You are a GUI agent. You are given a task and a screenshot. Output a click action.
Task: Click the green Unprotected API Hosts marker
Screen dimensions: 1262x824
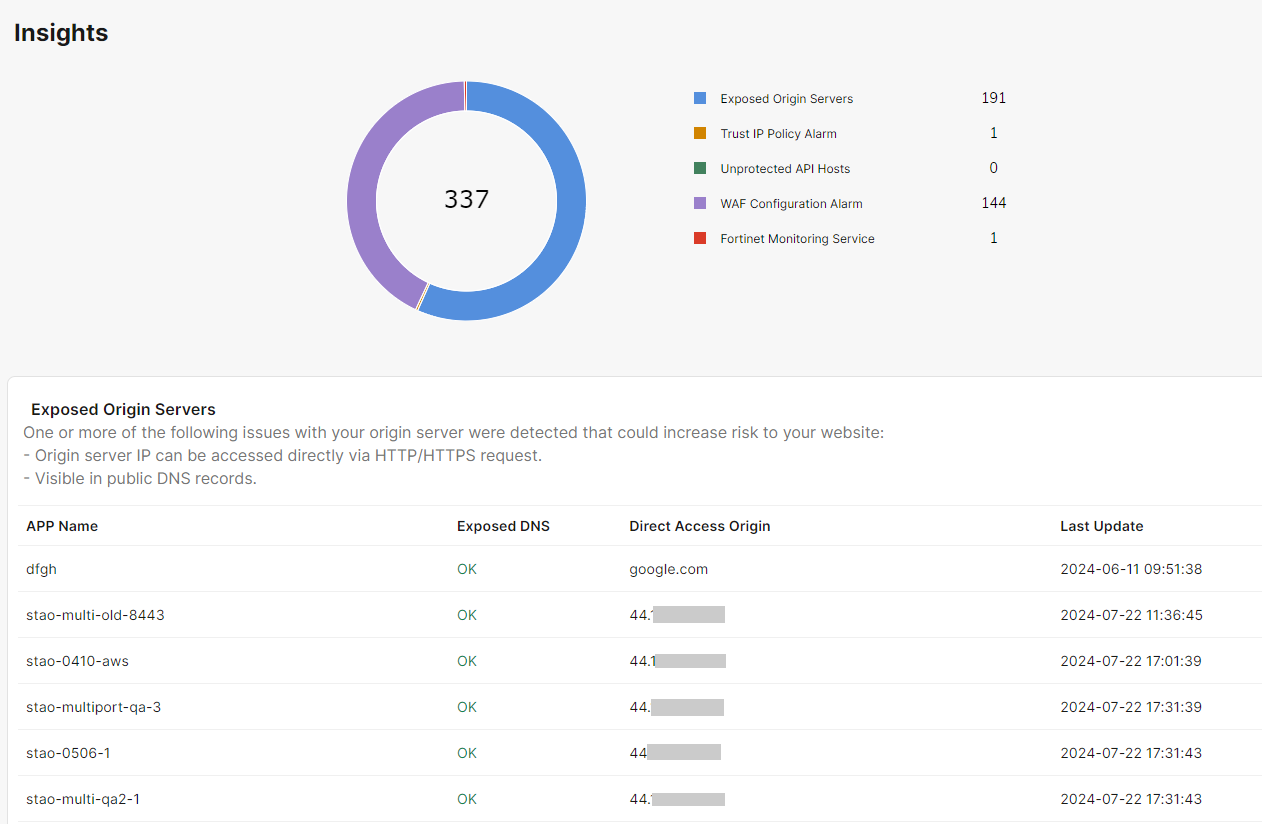click(699, 168)
